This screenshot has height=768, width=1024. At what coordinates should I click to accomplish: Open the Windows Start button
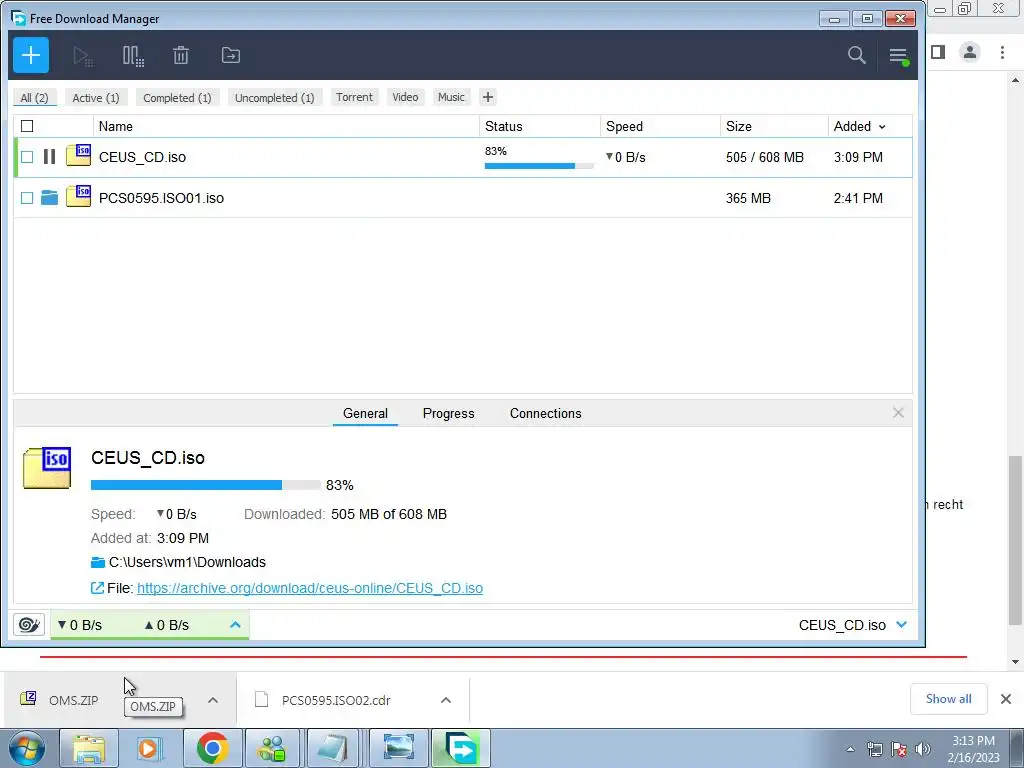click(x=27, y=748)
